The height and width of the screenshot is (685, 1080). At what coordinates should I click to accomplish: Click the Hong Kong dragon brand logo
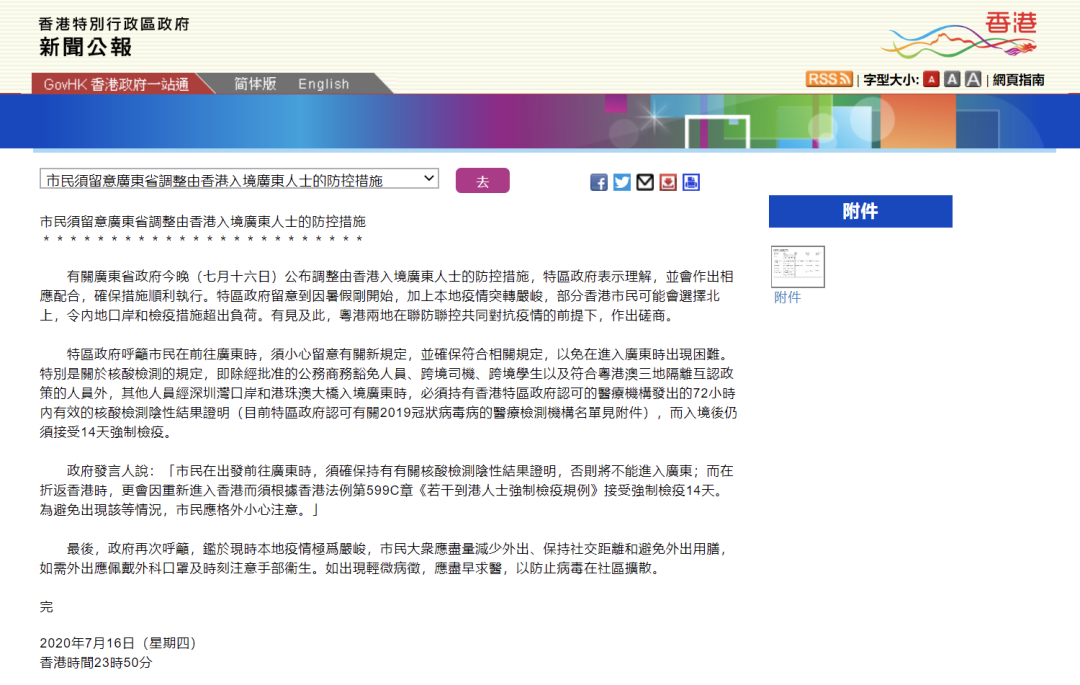click(960, 35)
